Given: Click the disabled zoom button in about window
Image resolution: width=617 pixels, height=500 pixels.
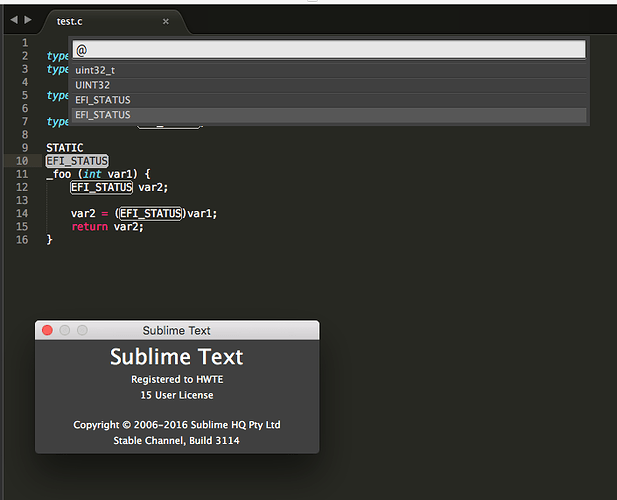Looking at the screenshot, I should point(82,330).
